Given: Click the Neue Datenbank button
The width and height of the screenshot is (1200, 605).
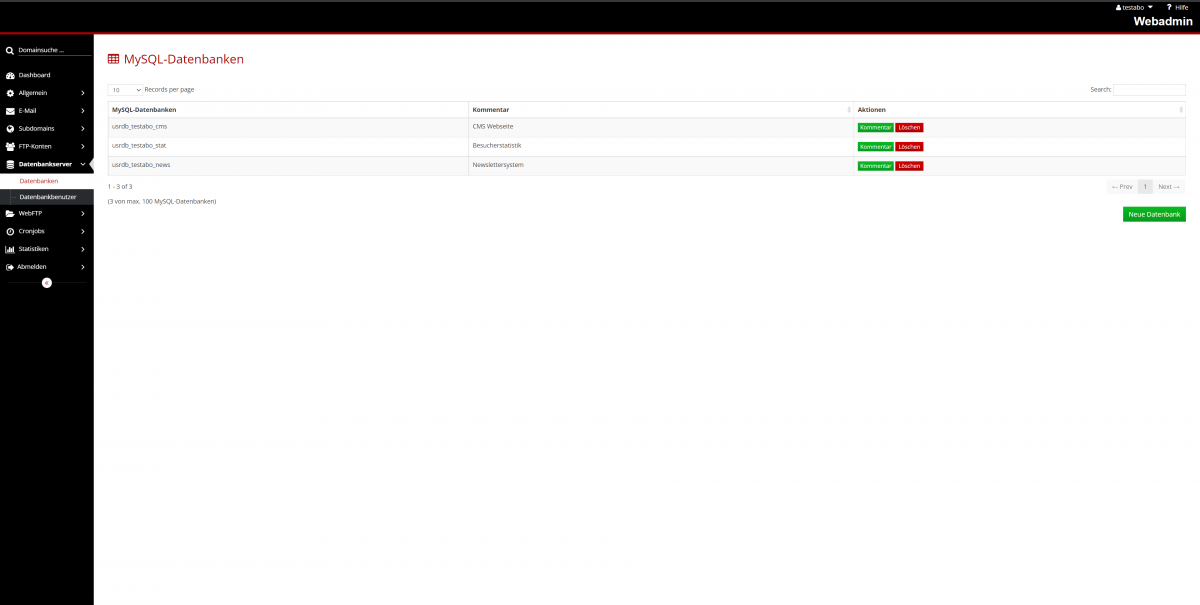Looking at the screenshot, I should (1154, 214).
